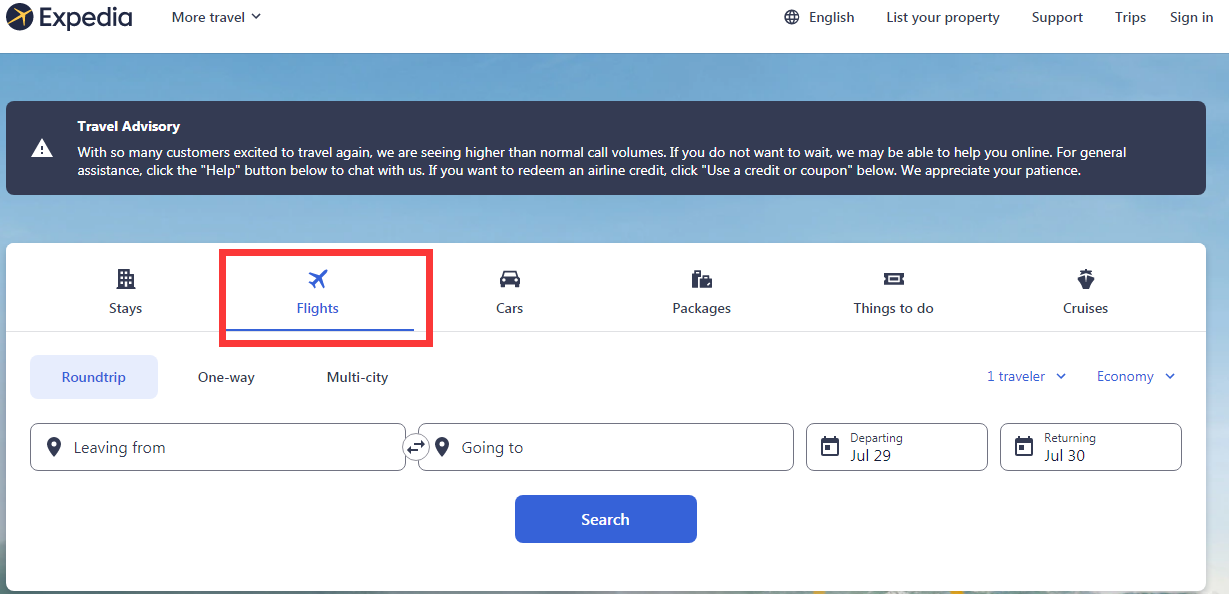
Task: Click the globe language icon
Action: coord(792,17)
